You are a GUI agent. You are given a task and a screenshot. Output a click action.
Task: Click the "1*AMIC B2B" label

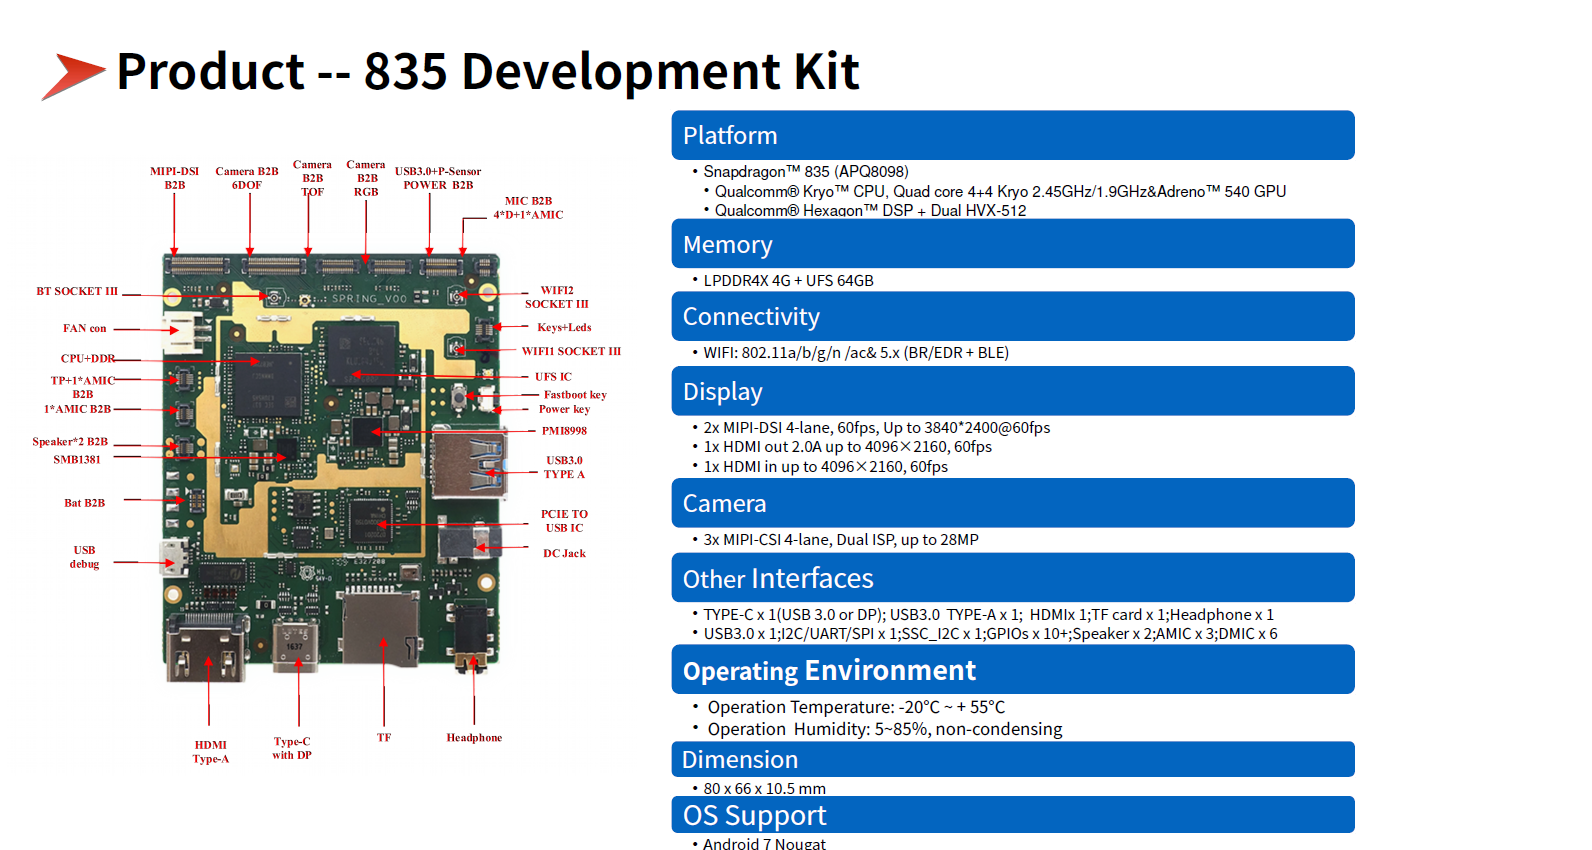[x=77, y=409]
